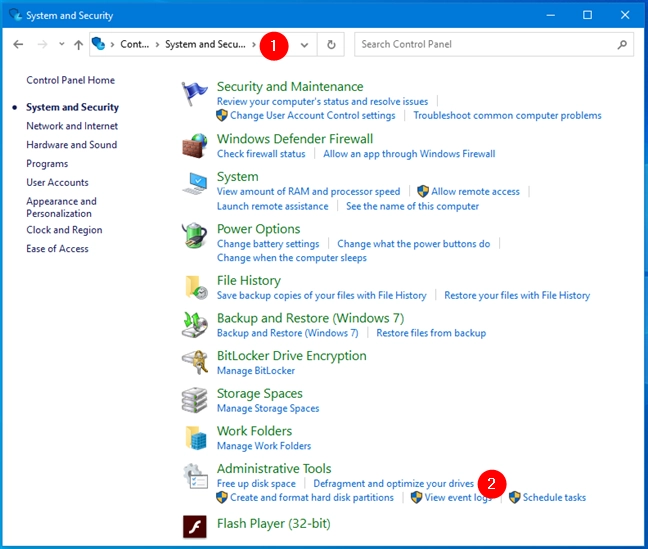The image size is (648, 549).
Task: Click Create and format hard disk partitions
Action: point(312,498)
